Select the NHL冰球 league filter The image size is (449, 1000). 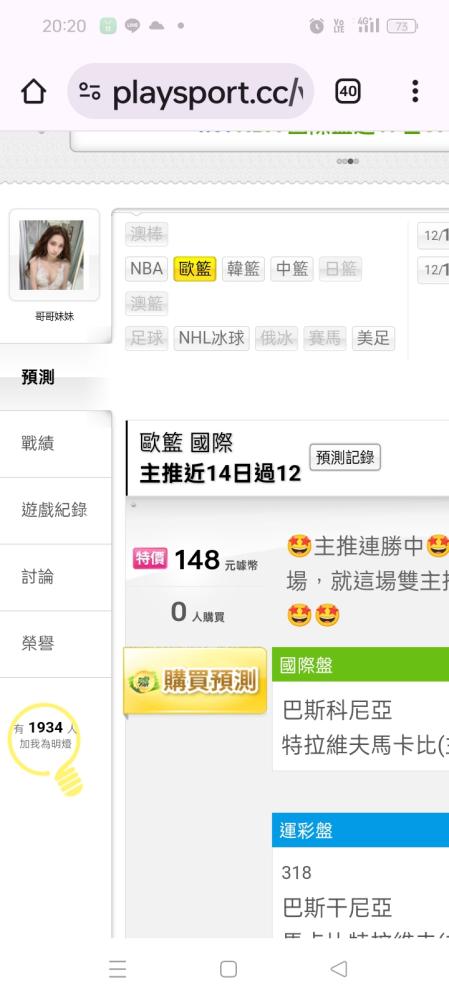pyautogui.click(x=211, y=338)
